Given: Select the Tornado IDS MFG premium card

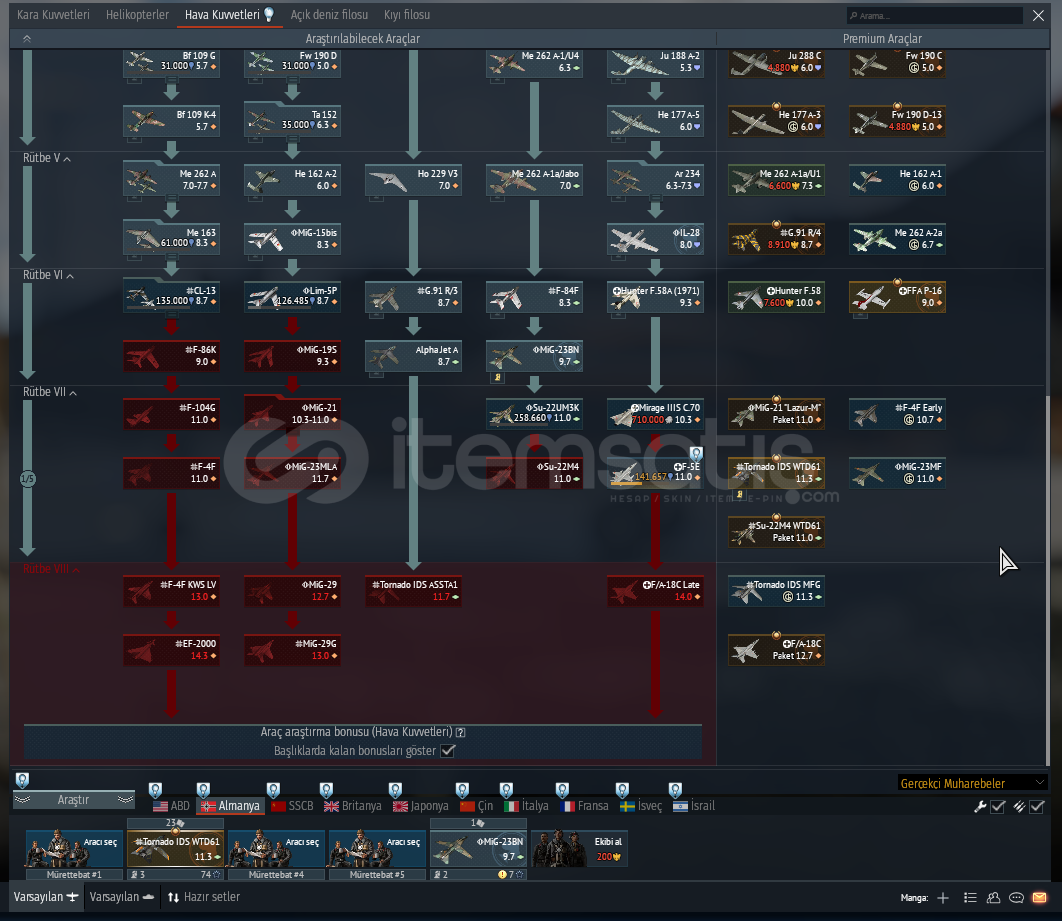Looking at the screenshot, I should point(776,591).
